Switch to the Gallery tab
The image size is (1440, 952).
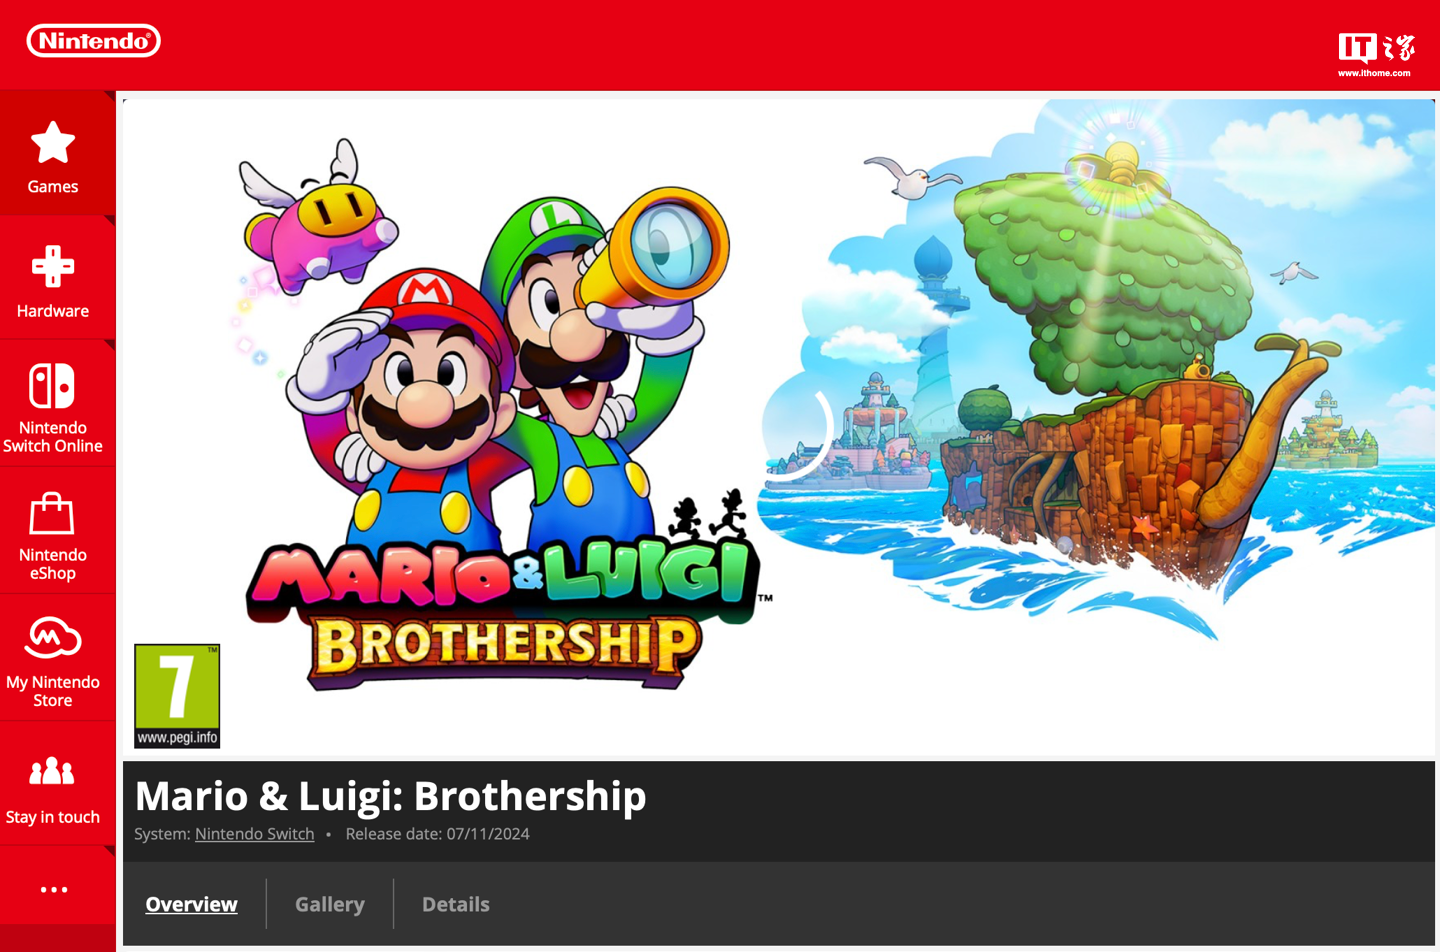330,904
